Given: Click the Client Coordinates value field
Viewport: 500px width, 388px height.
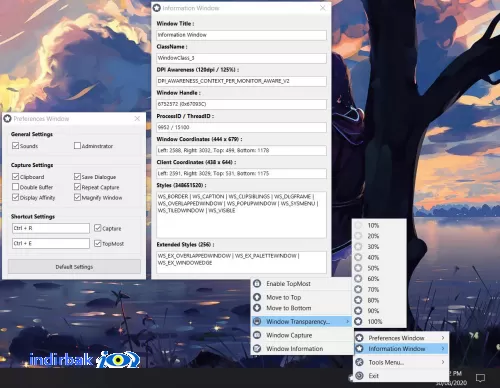Looking at the screenshot, I should click(x=241, y=173).
